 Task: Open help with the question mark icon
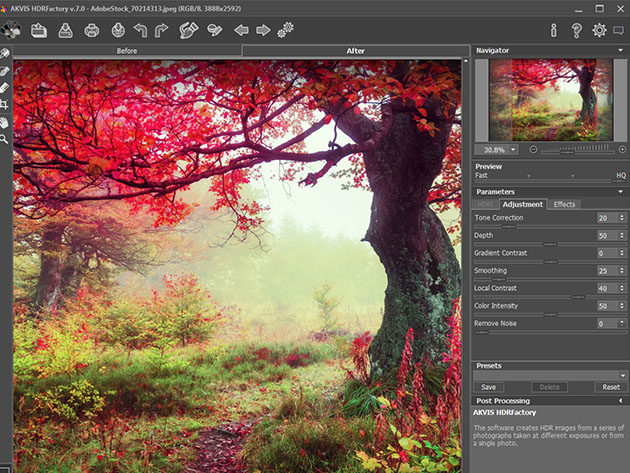(576, 30)
